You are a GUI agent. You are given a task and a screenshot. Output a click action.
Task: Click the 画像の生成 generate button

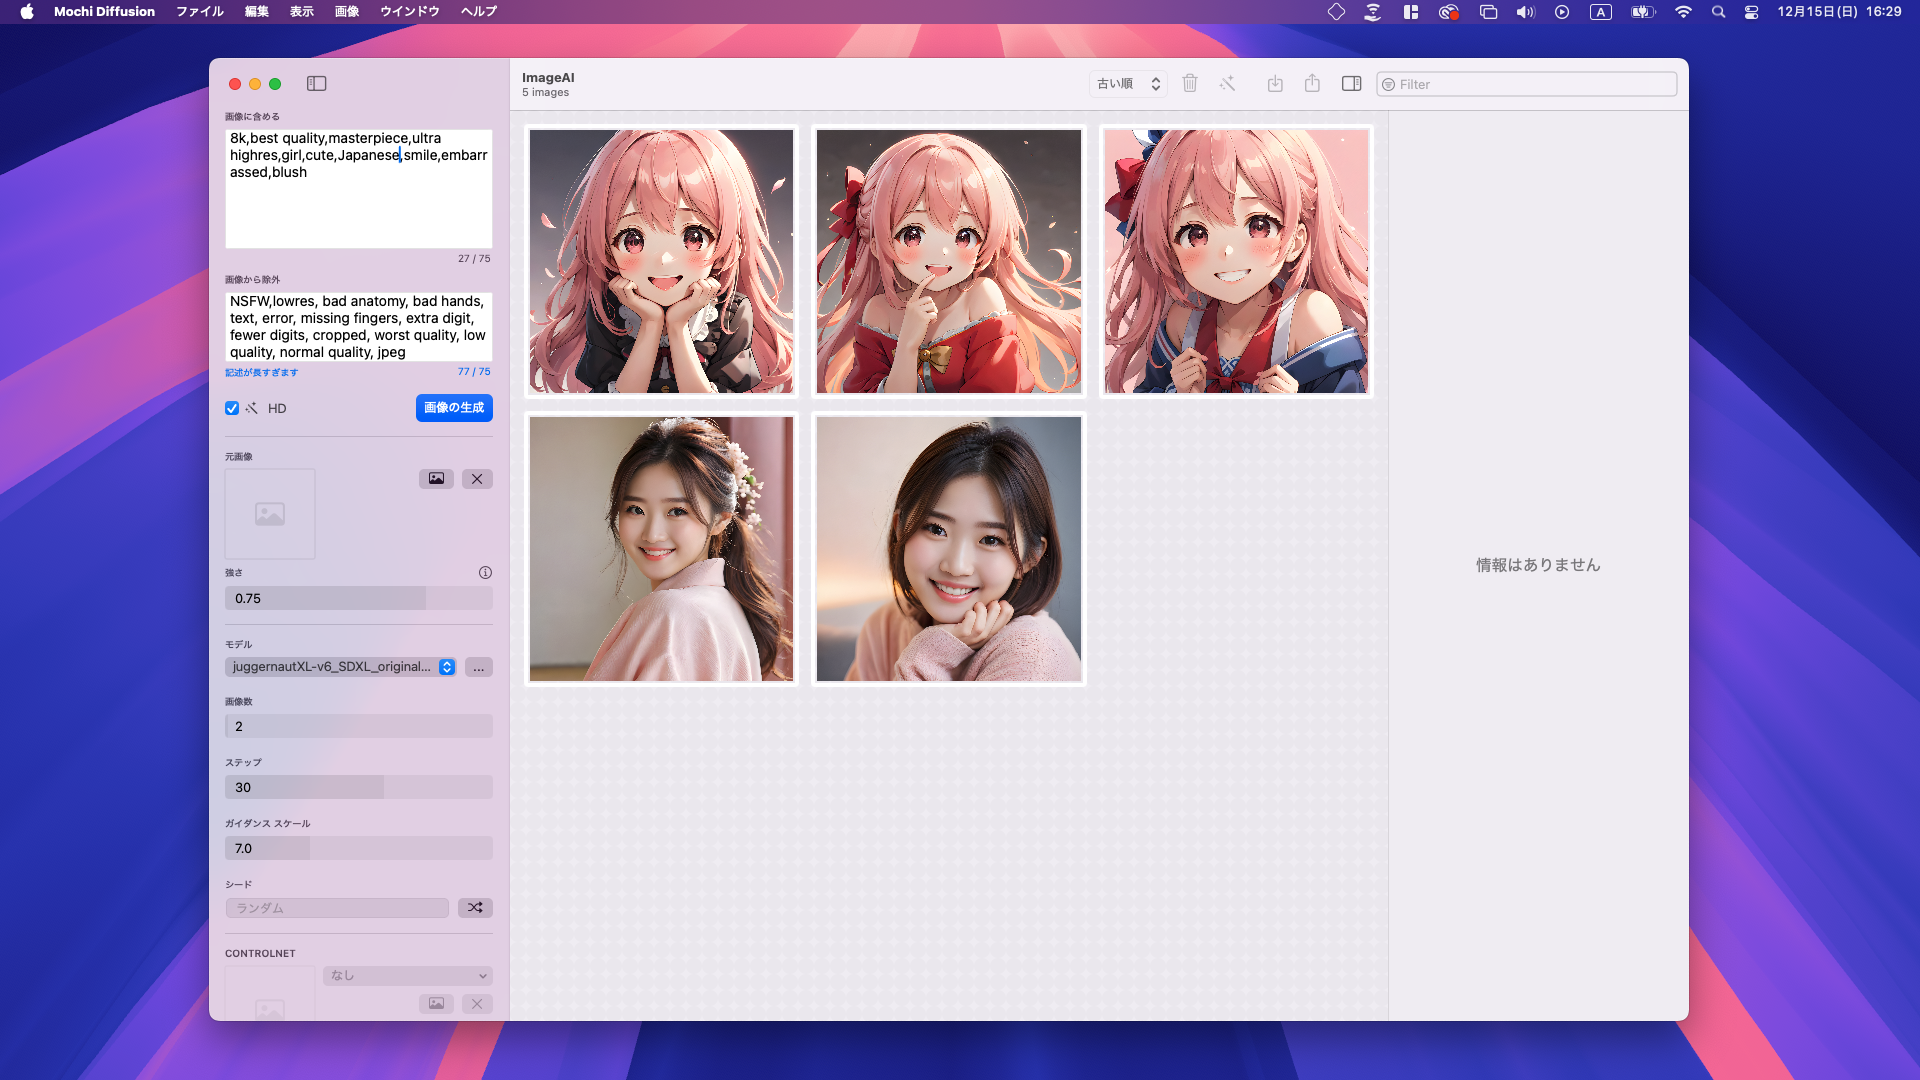(454, 408)
